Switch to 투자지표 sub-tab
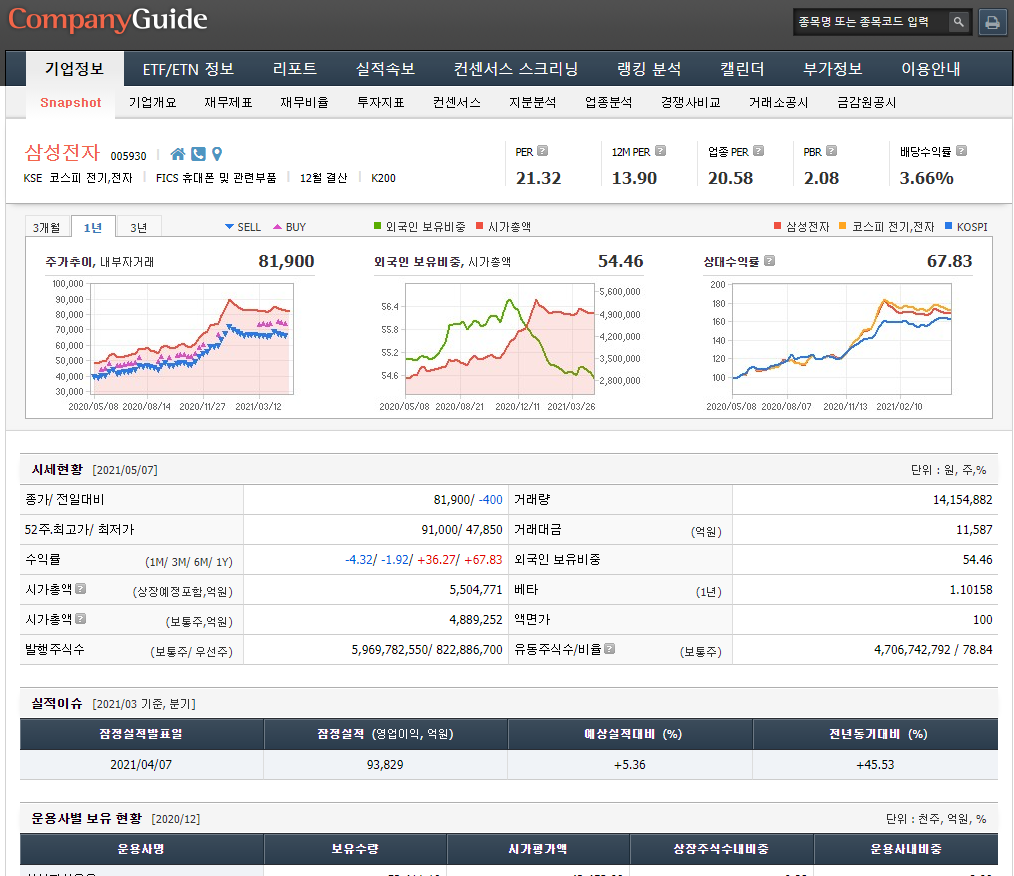Screen dimensions: 1014x876 pos(381,103)
